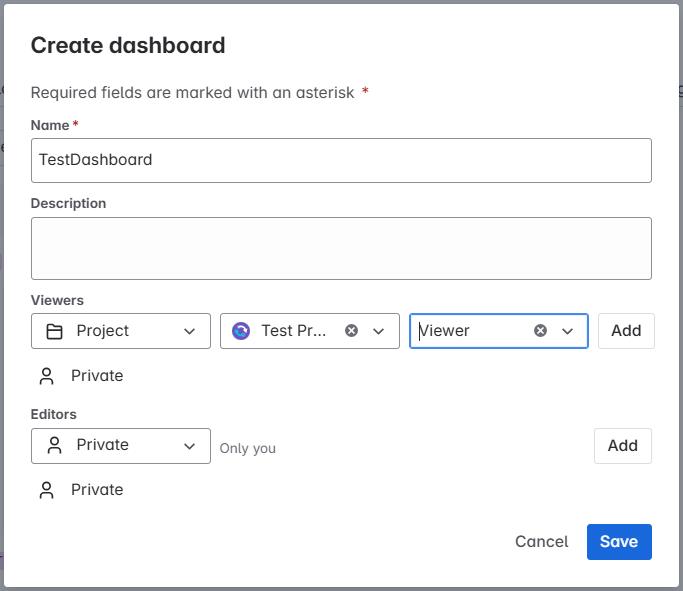Add the selected editor permission

622,446
